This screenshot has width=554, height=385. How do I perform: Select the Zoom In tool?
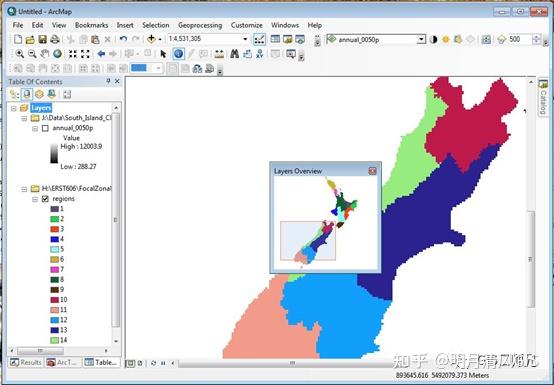tap(20, 54)
